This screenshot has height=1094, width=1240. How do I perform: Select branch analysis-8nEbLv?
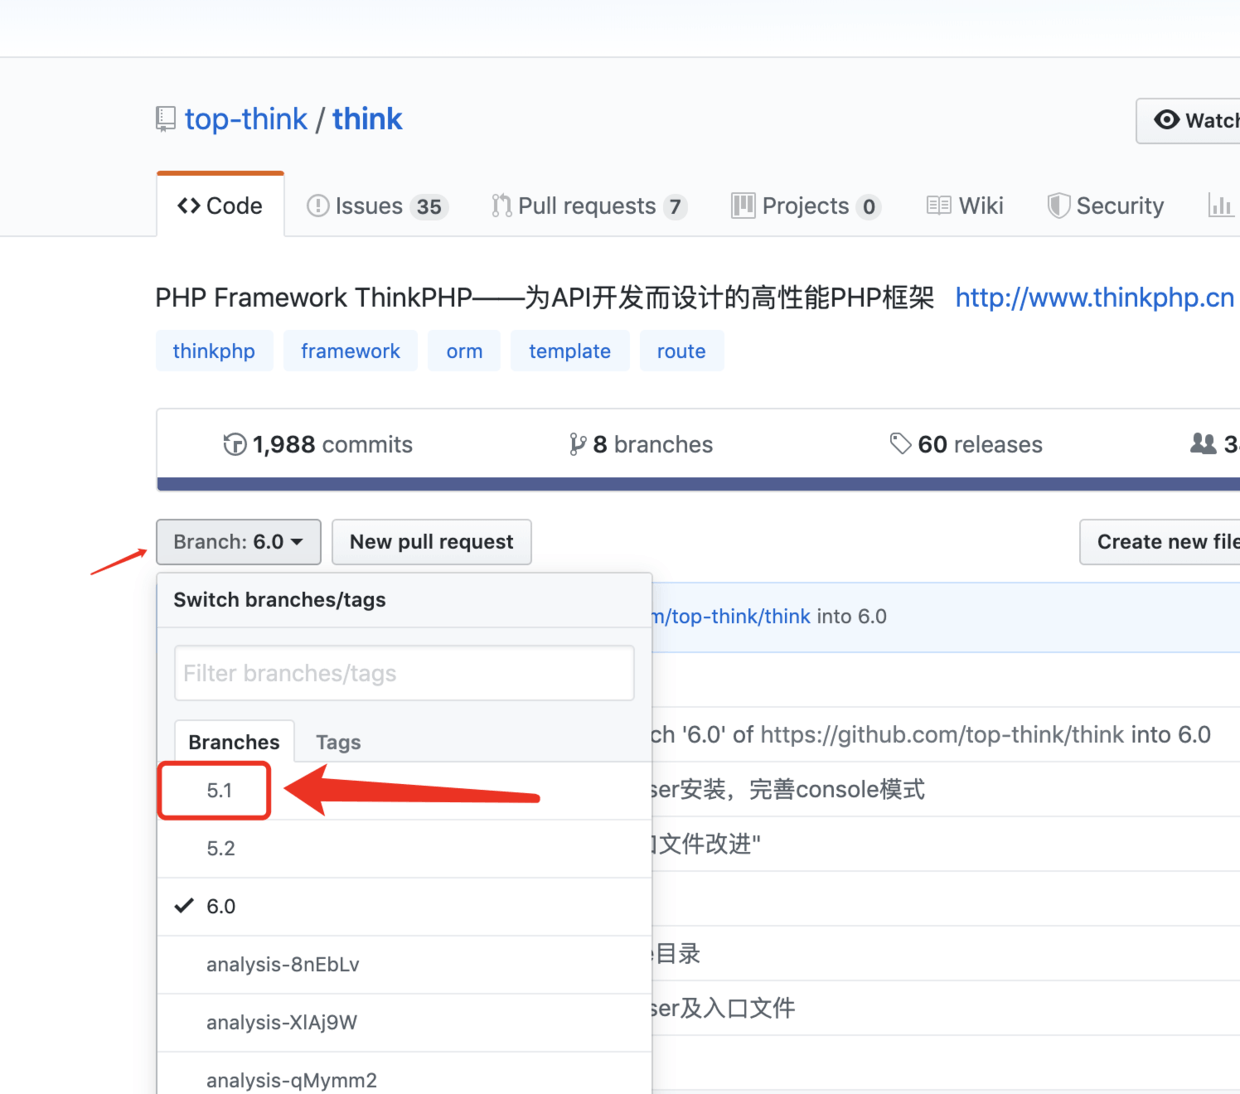tap(404, 965)
